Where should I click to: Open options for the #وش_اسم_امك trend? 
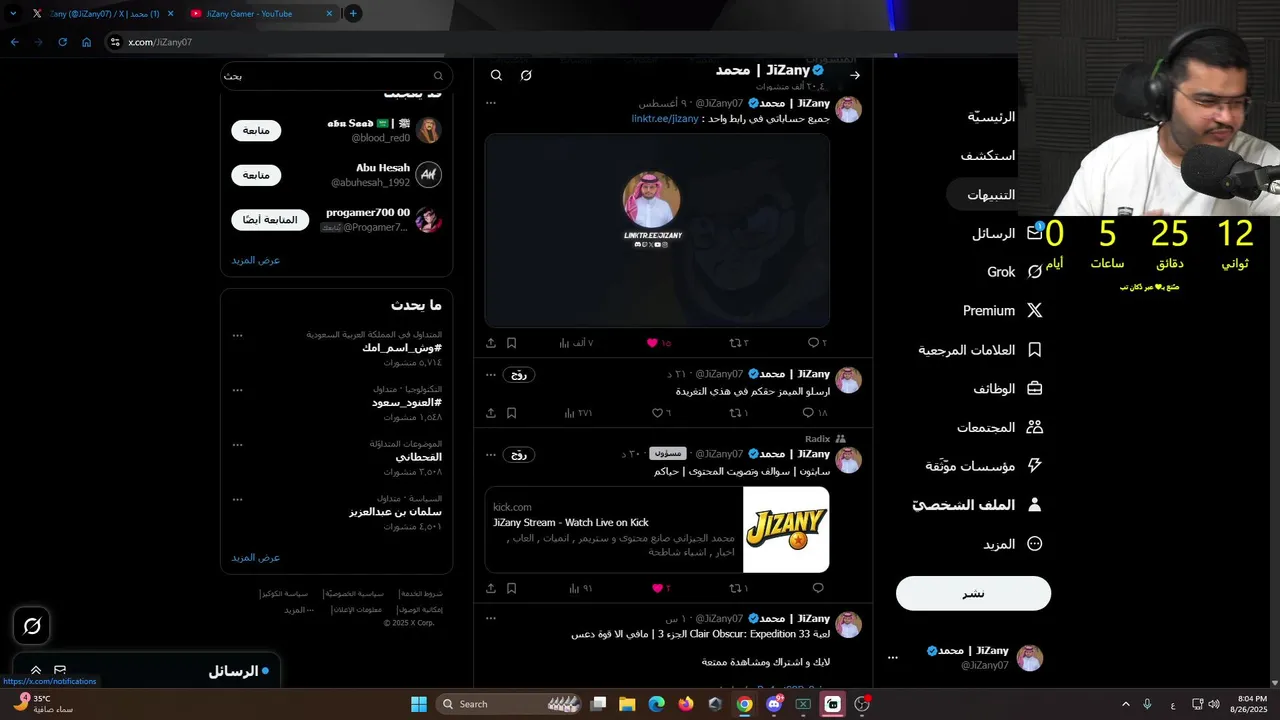pyautogui.click(x=237, y=335)
